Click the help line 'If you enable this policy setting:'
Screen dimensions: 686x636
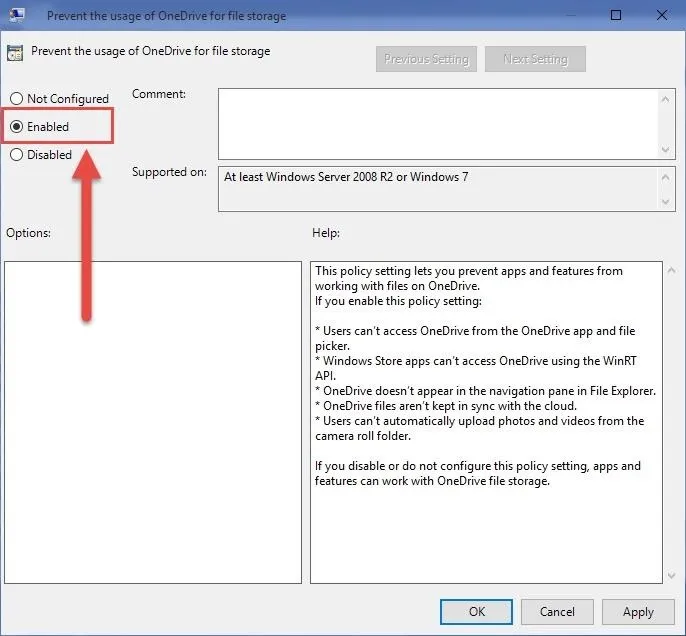[398, 301]
